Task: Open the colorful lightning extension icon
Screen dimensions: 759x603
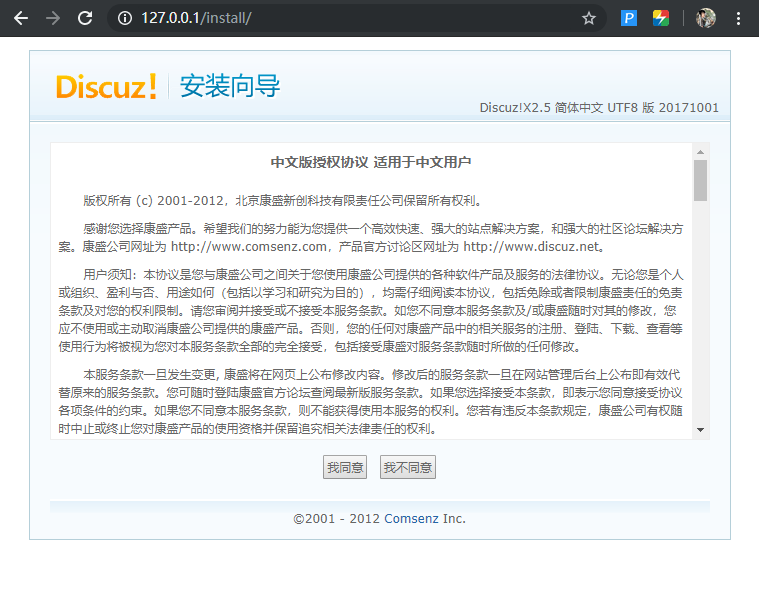Action: tap(661, 18)
